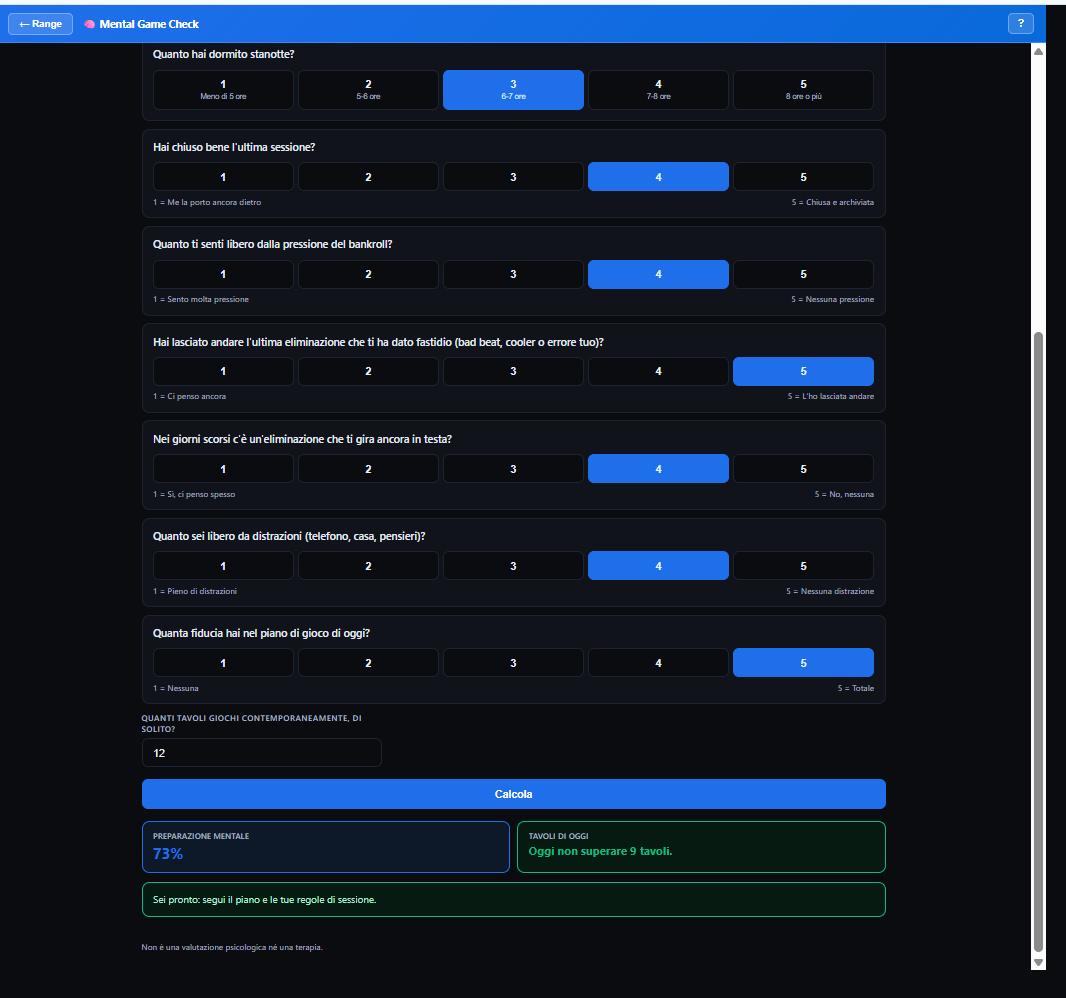Rate 1 for 'Hai lasciato andare l'ultima eliminazione'
Viewport: 1066px width, 998px height.
(223, 371)
